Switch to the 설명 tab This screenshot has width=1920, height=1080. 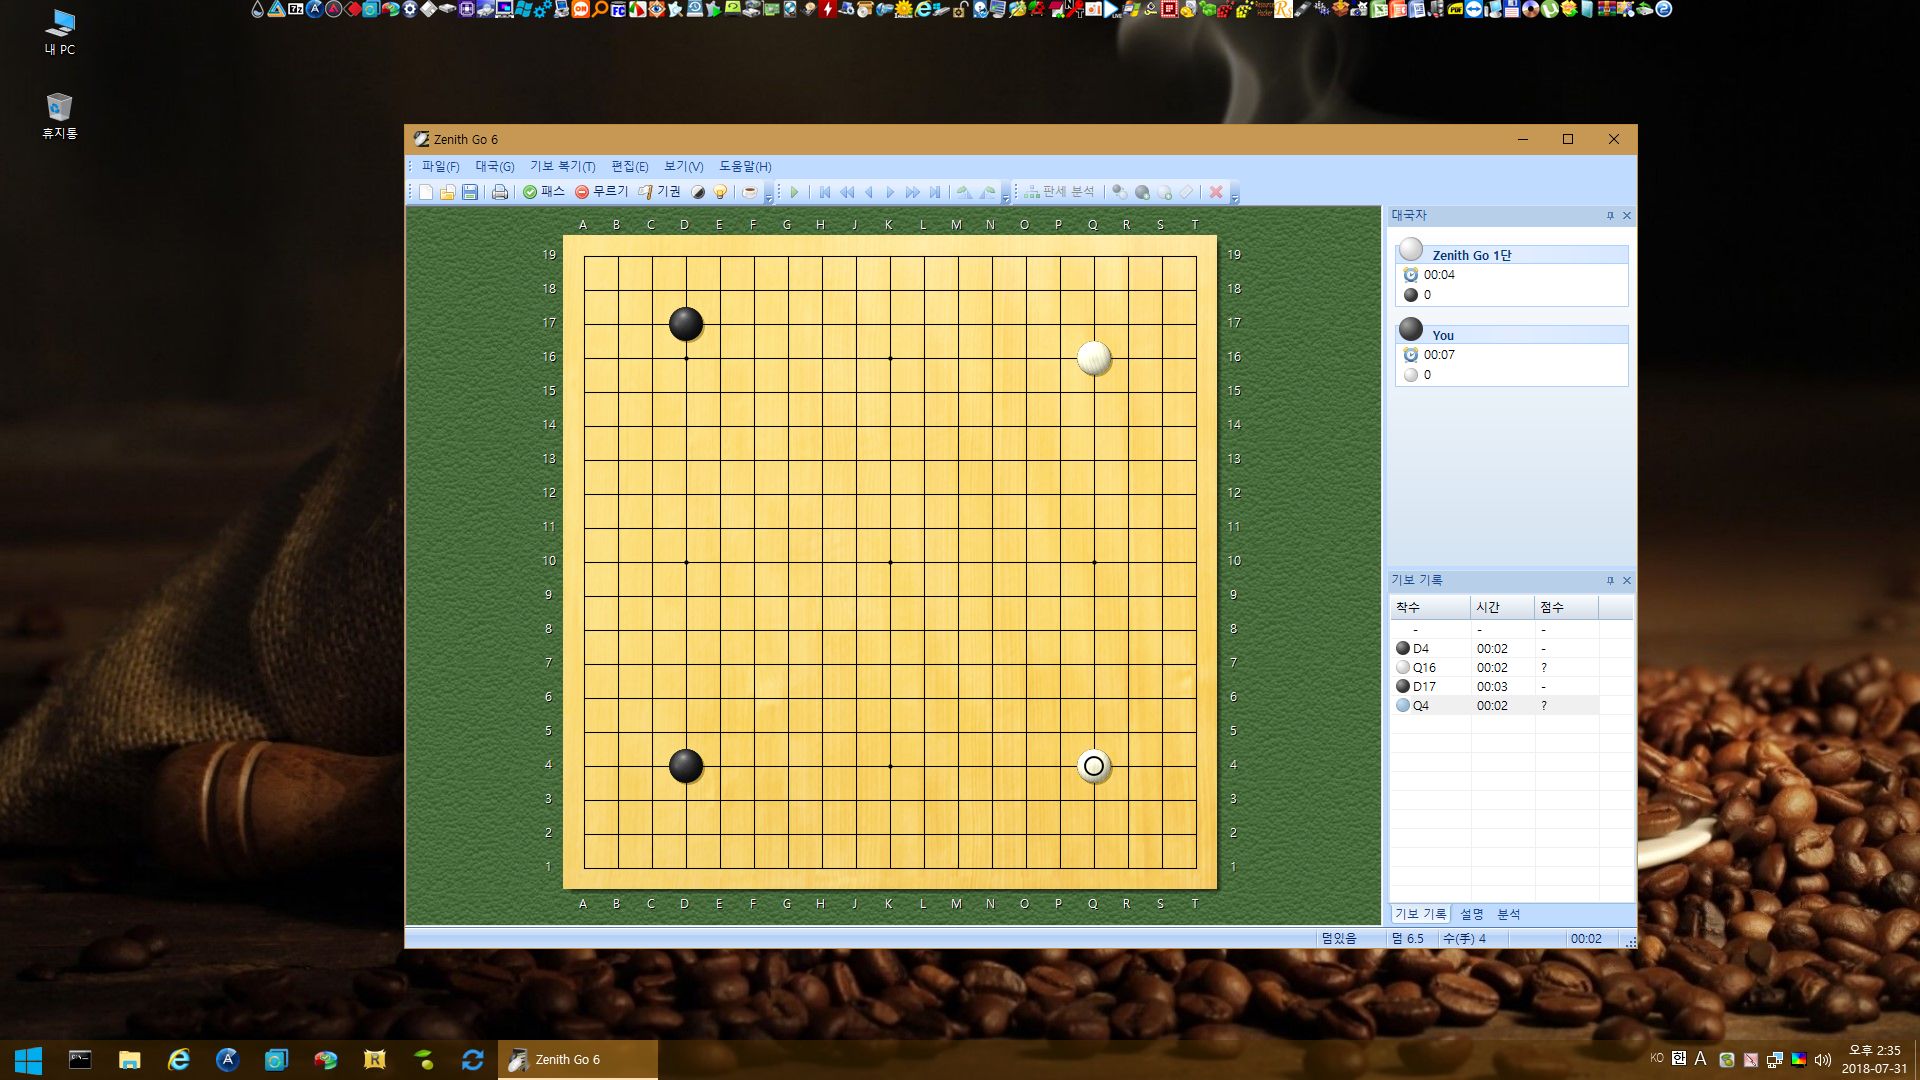1472,914
